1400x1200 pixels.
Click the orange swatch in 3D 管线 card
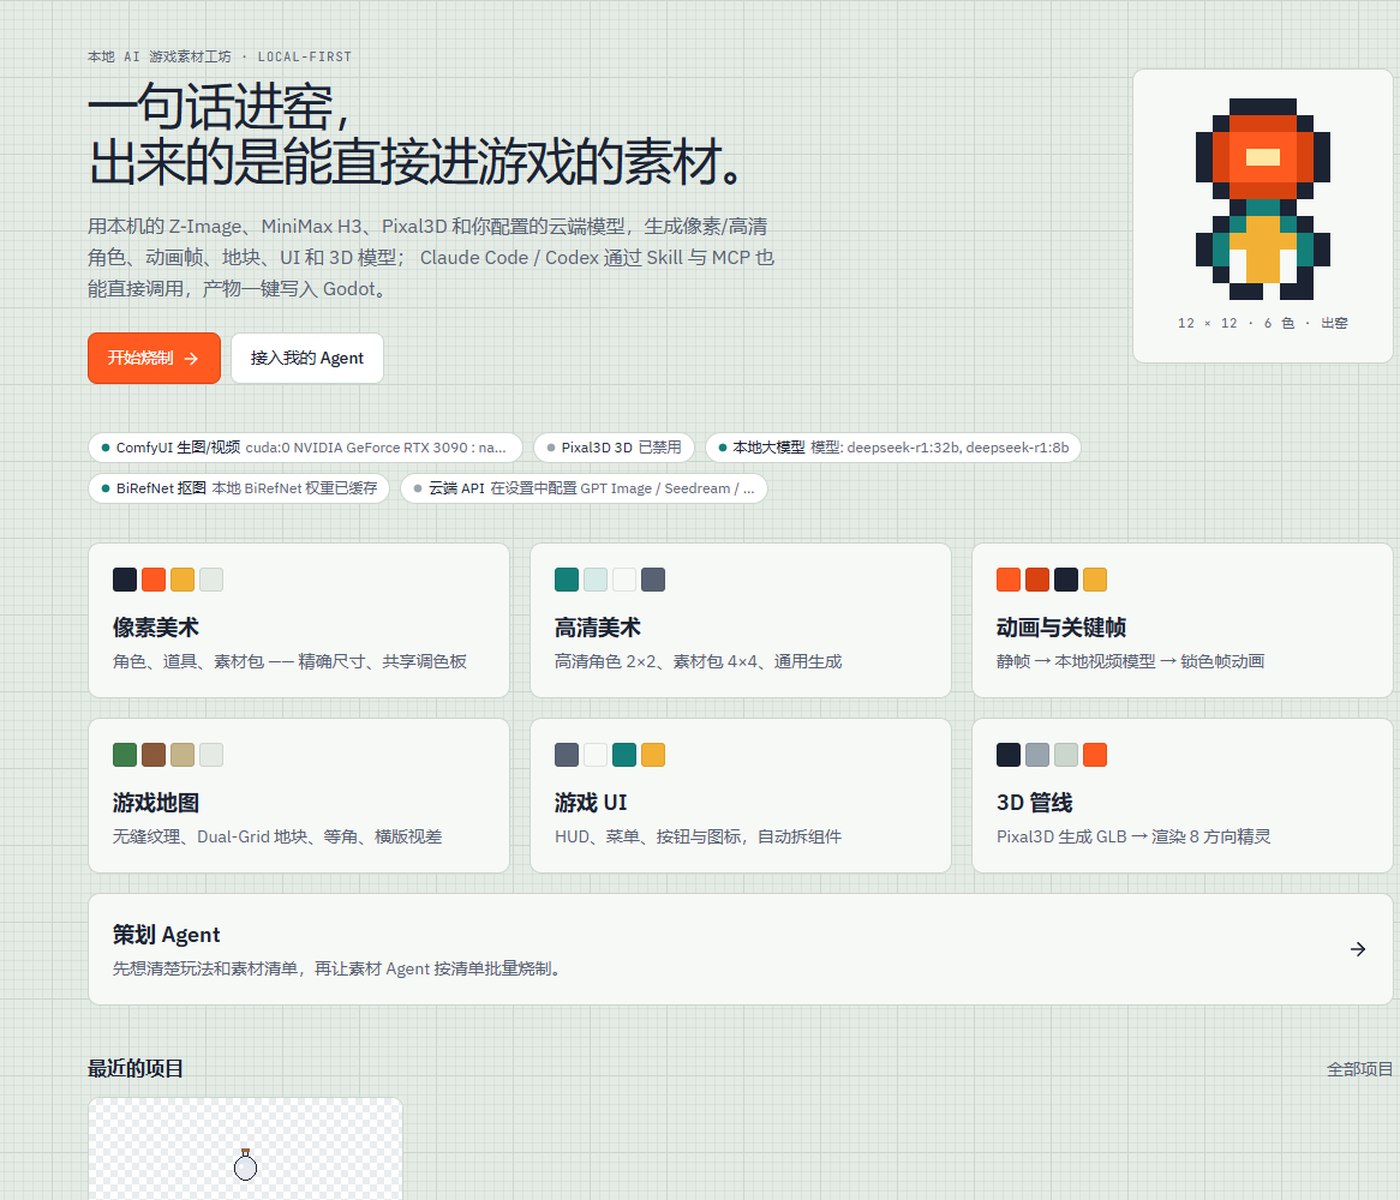click(1095, 755)
